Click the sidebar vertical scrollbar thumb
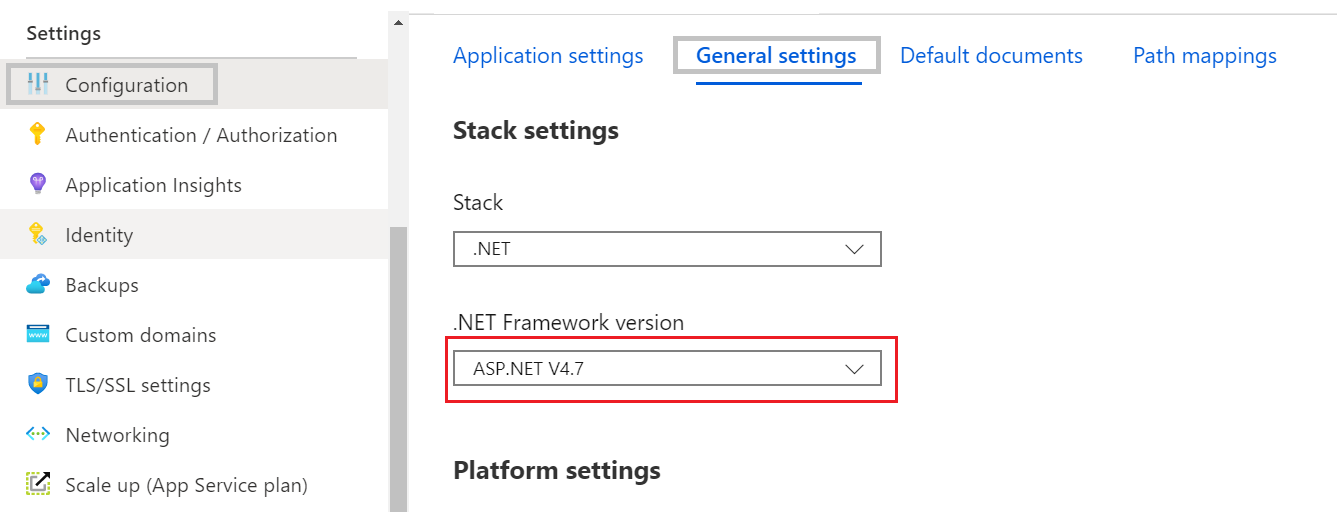This screenshot has height=512, width=1337. (x=398, y=370)
